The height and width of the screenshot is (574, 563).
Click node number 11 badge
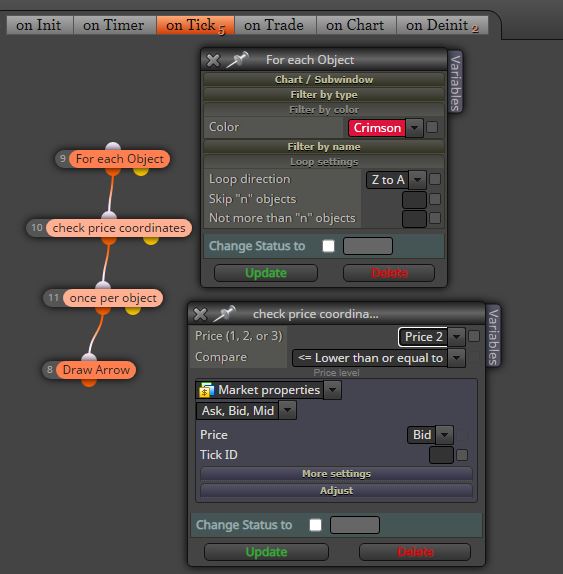point(53,298)
